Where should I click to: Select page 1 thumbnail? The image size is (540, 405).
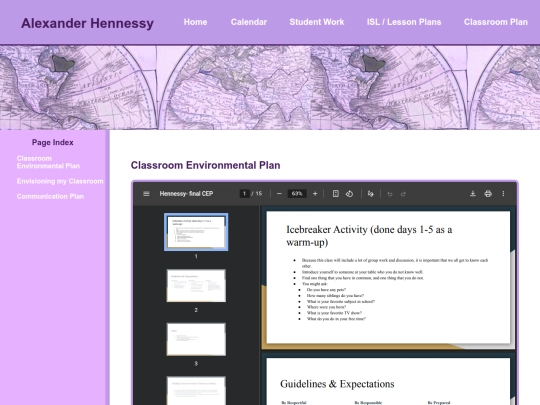[196, 232]
